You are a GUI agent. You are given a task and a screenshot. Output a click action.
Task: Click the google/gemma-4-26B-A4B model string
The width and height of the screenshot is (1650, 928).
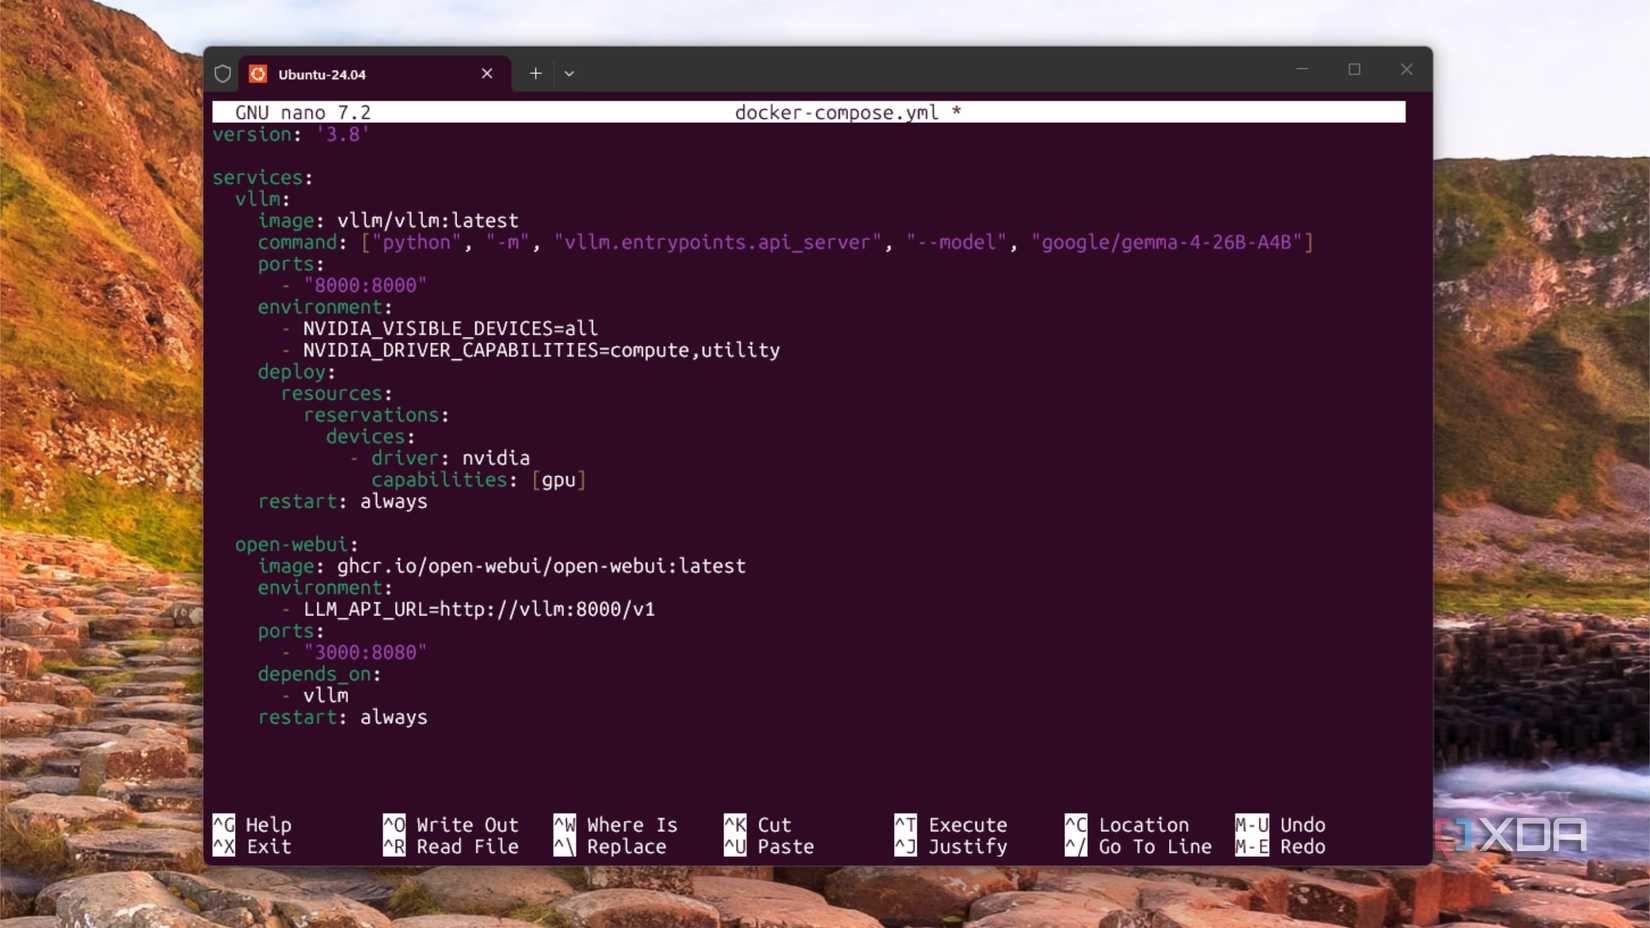click(x=1166, y=242)
